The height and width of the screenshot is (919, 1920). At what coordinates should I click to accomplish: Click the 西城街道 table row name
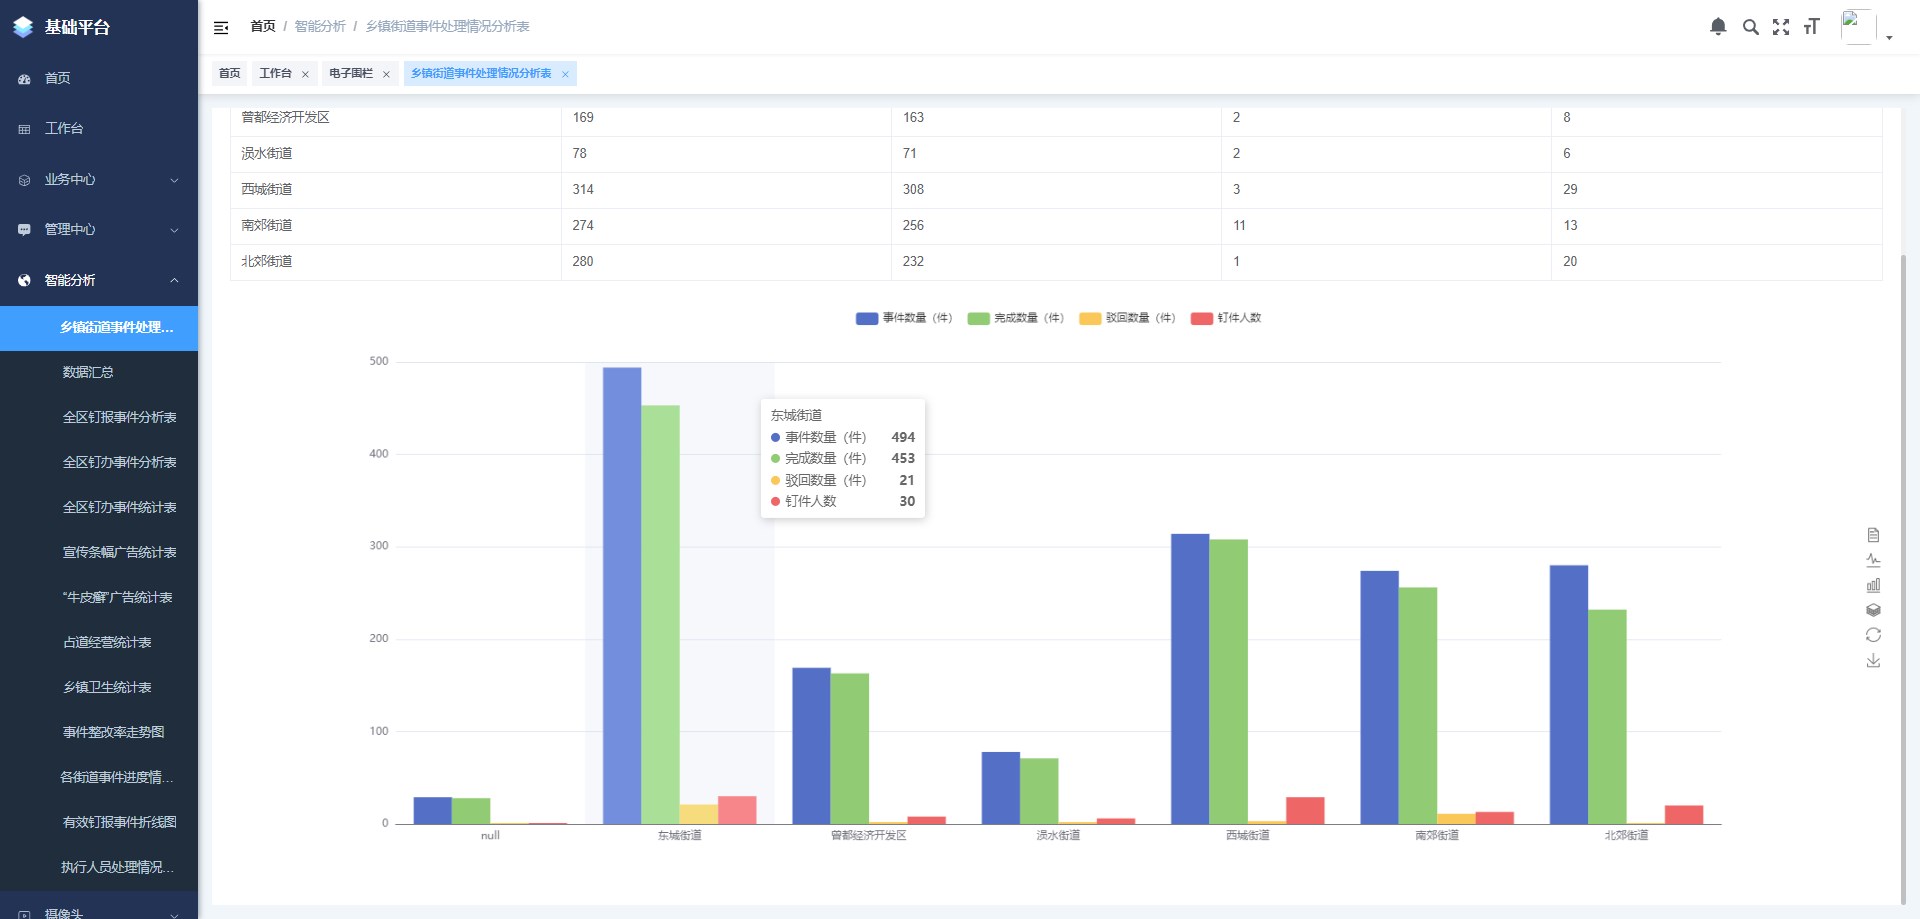(267, 190)
